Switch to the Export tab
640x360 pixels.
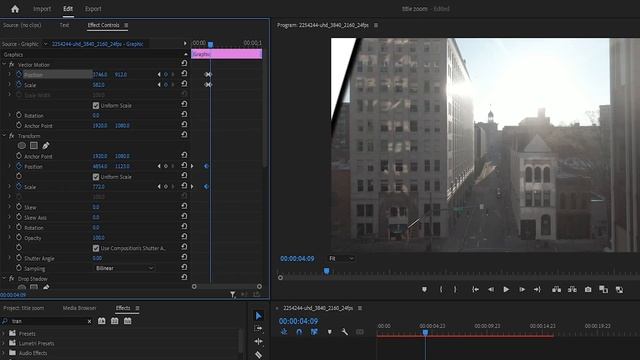point(93,9)
